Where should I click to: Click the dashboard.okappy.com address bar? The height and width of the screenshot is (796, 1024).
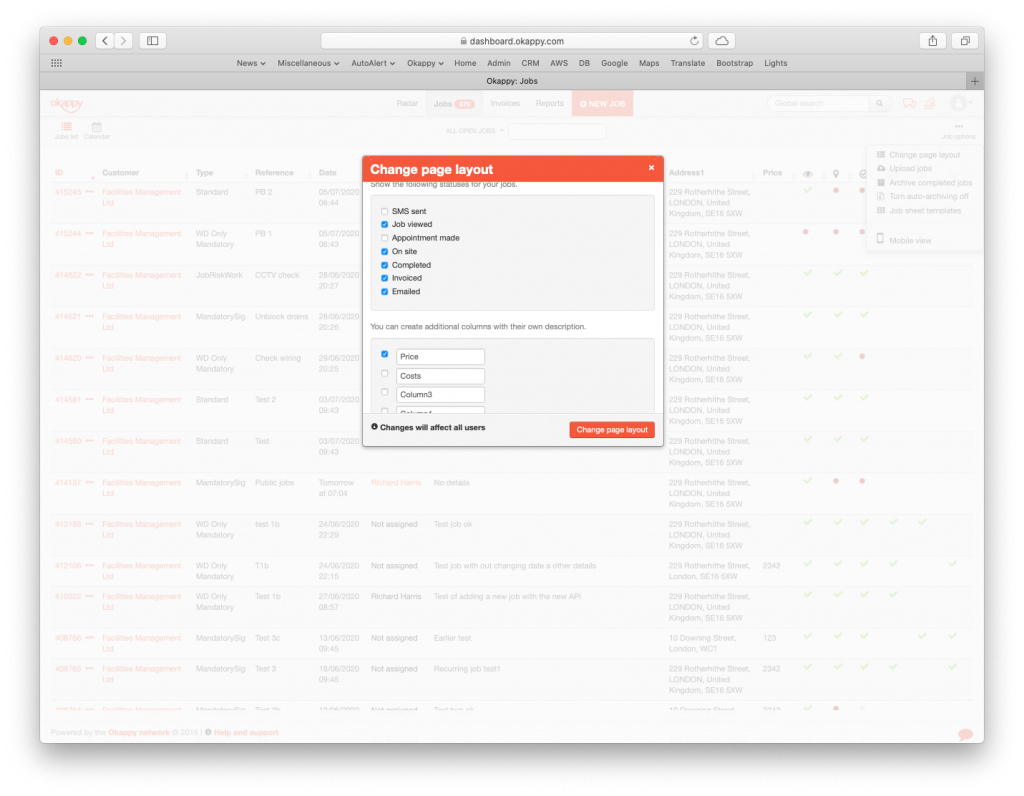[512, 40]
